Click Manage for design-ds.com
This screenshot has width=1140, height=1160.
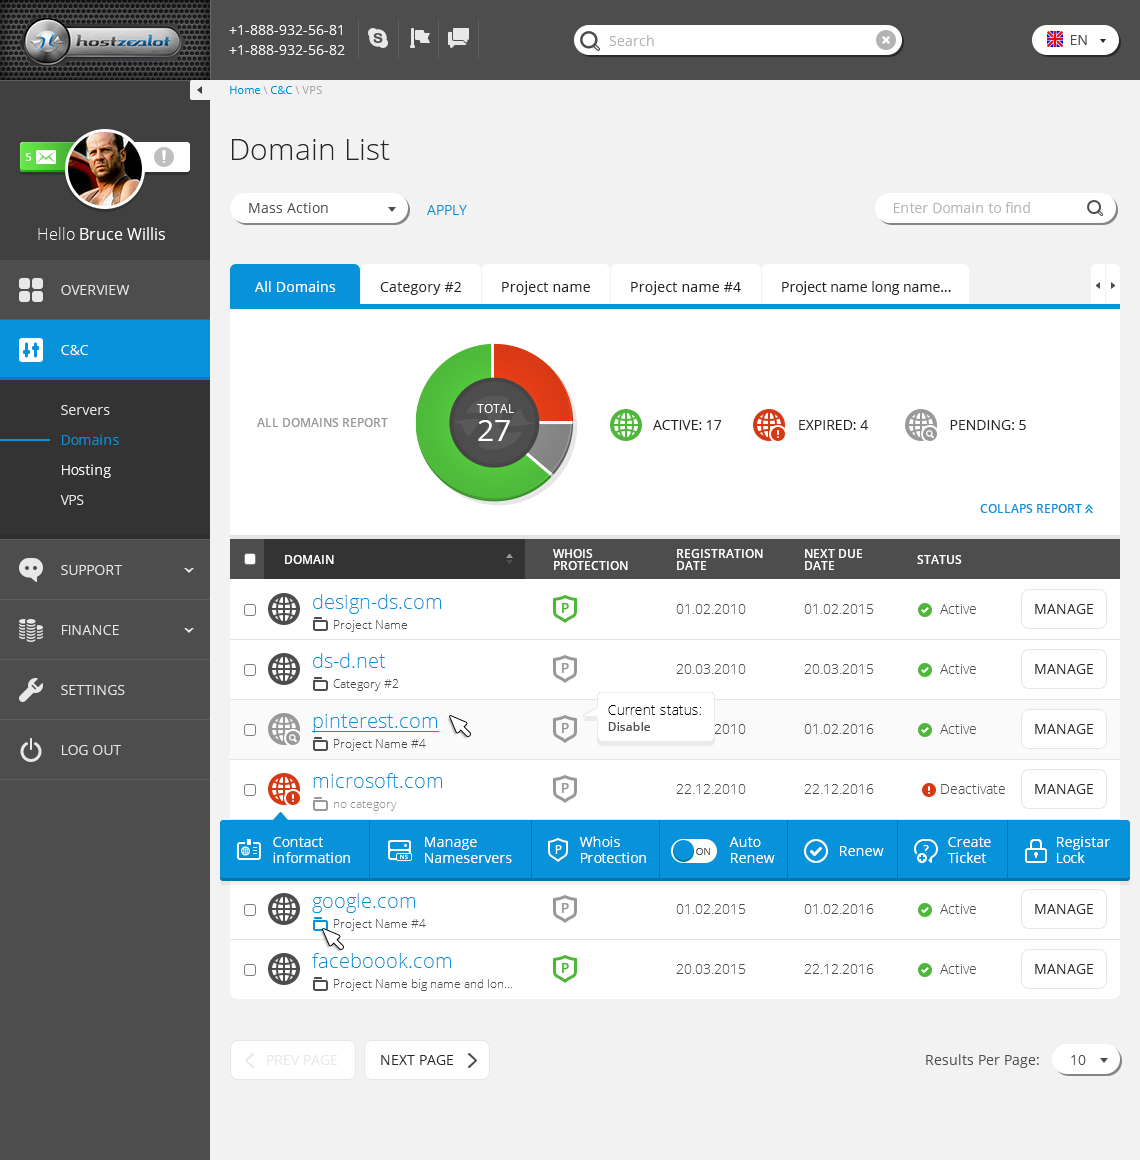pyautogui.click(x=1064, y=609)
